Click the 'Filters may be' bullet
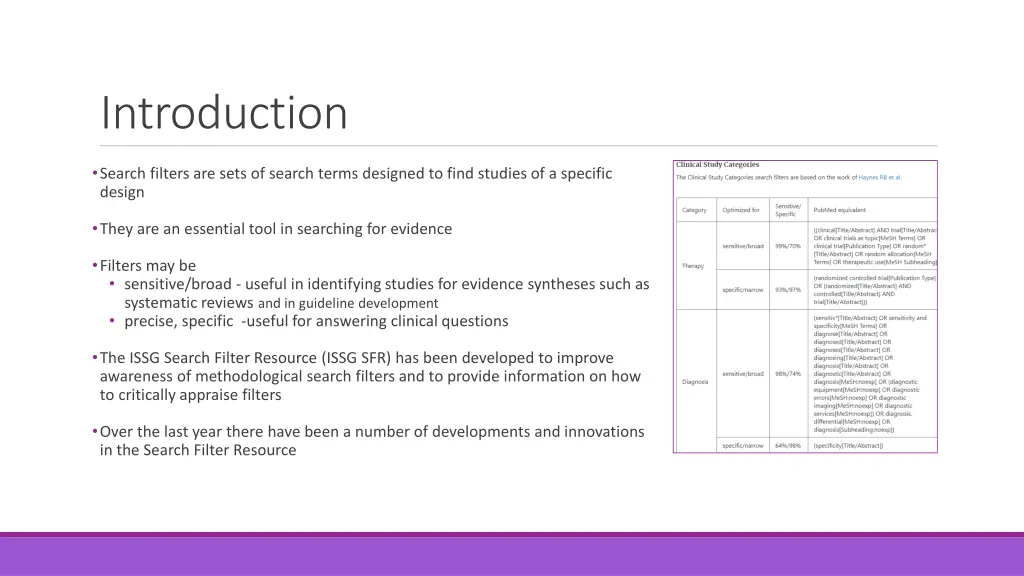The height and width of the screenshot is (576, 1024). coord(148,266)
